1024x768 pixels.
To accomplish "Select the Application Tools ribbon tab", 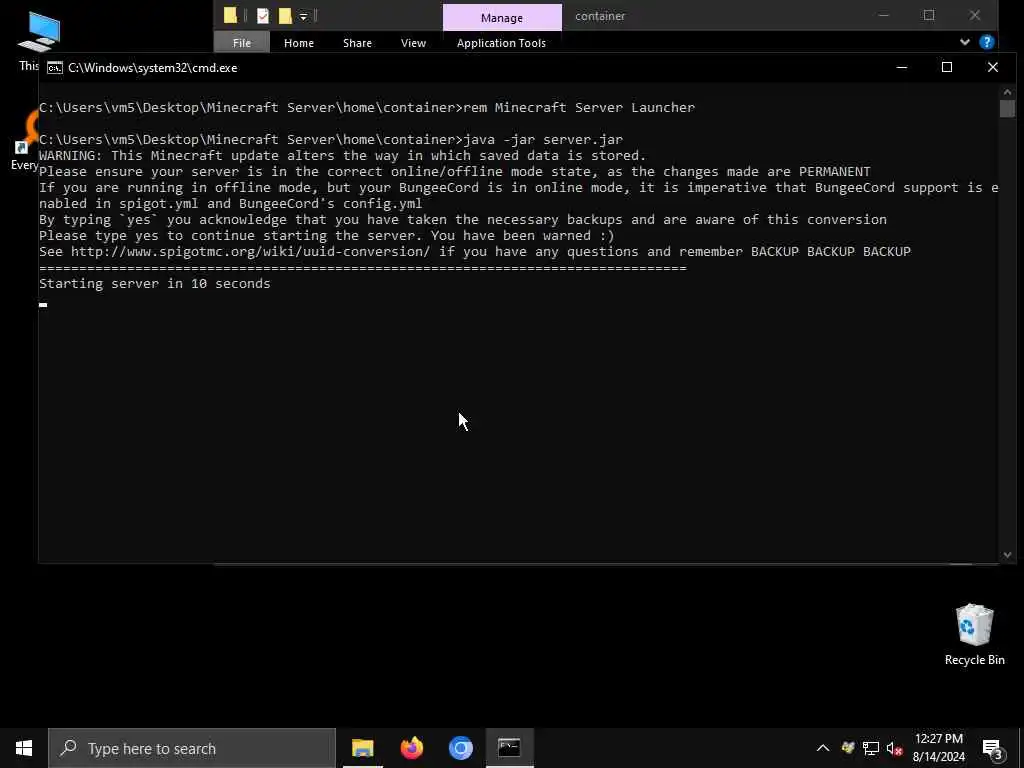I will (501, 43).
